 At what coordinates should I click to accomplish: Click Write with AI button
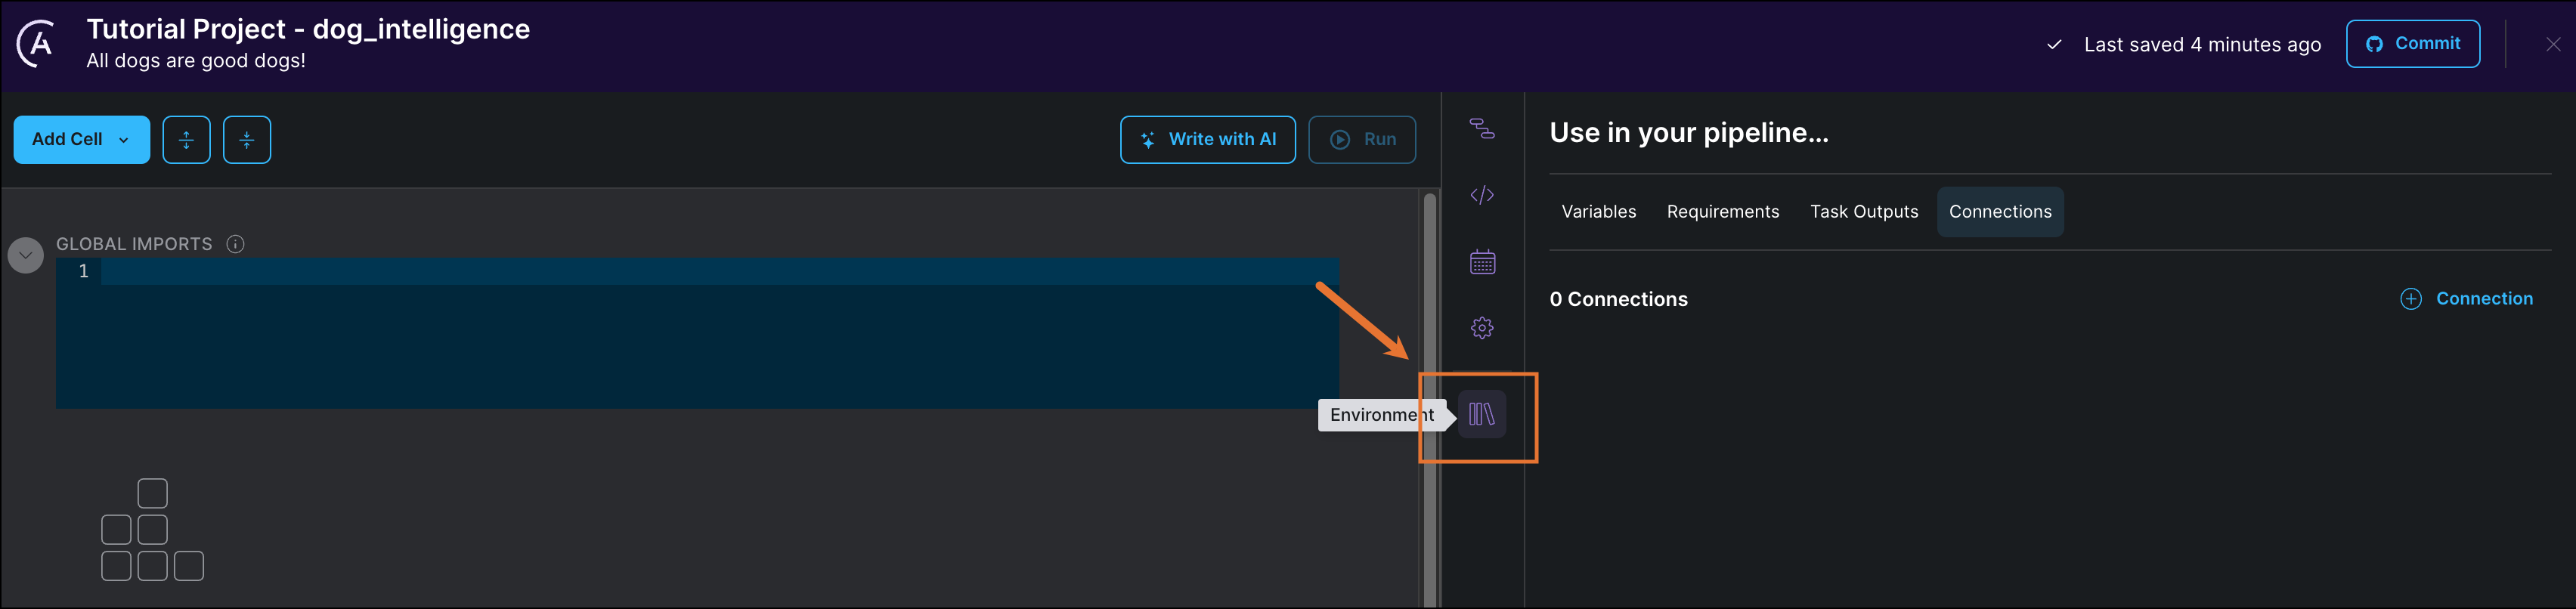[1207, 140]
